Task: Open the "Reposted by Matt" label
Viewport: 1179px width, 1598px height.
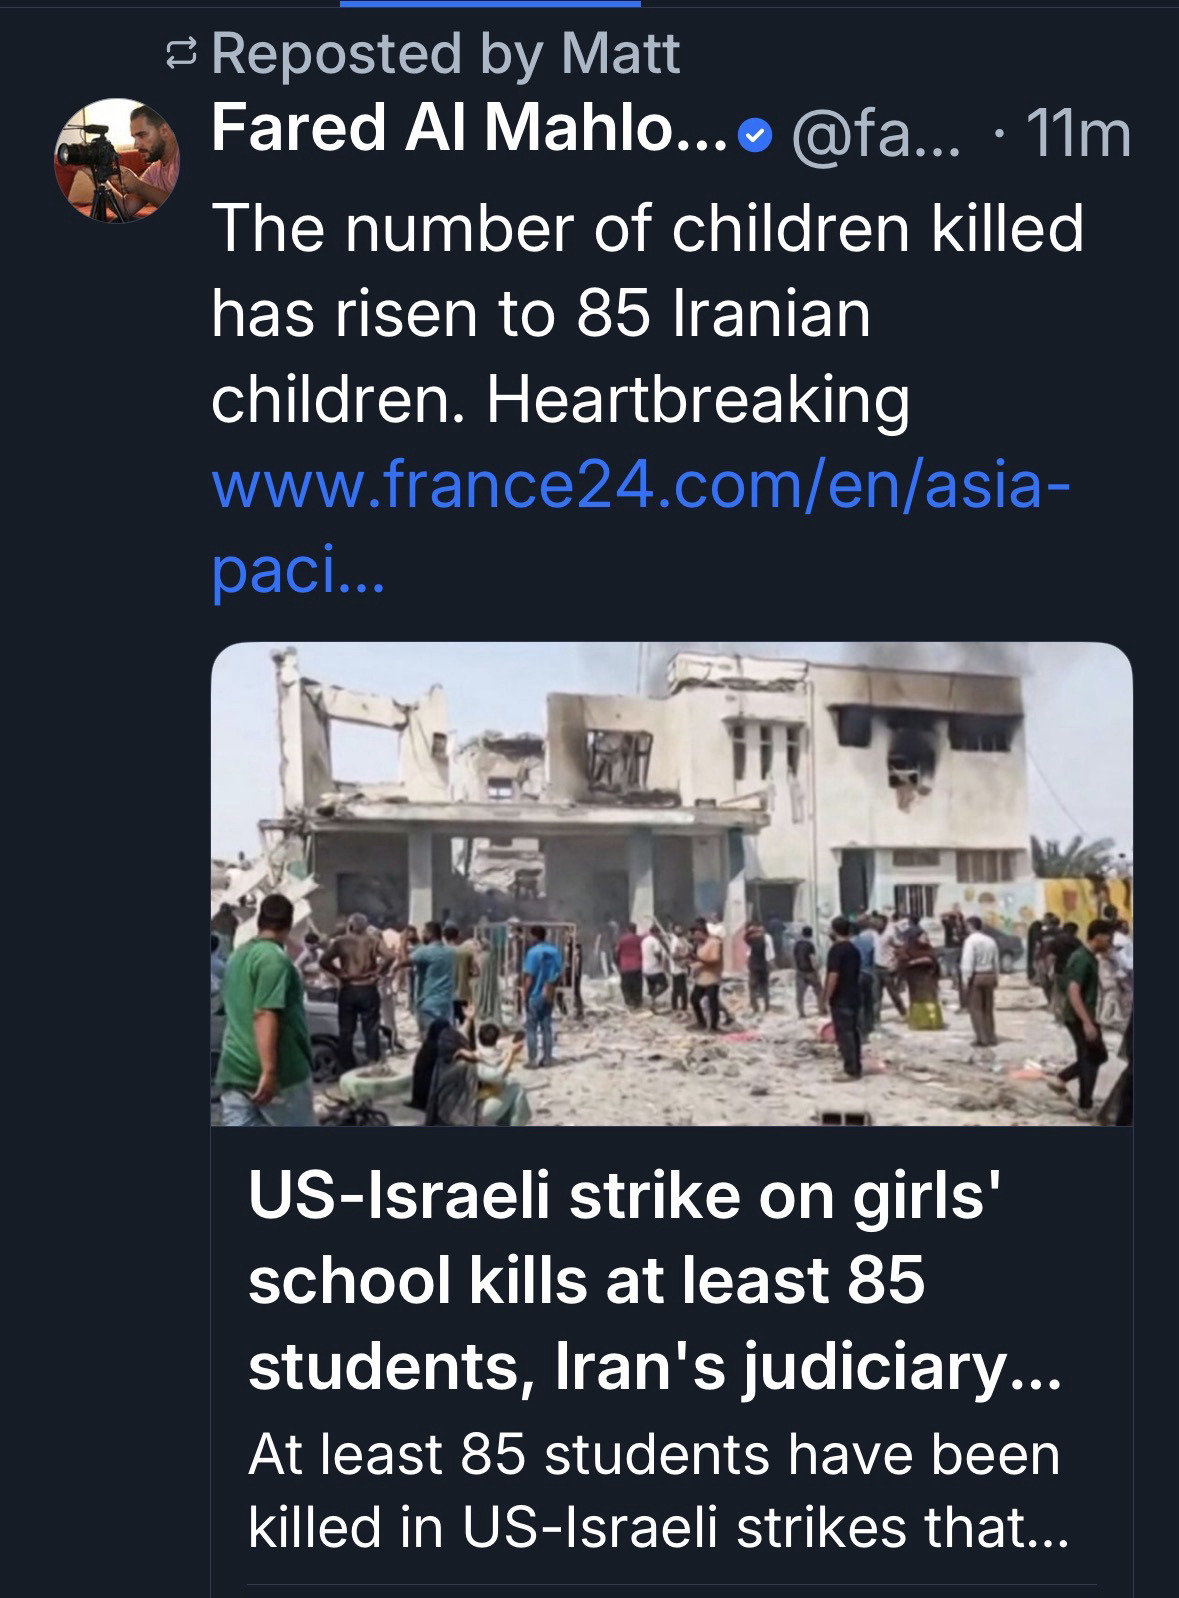Action: pyautogui.click(x=445, y=55)
